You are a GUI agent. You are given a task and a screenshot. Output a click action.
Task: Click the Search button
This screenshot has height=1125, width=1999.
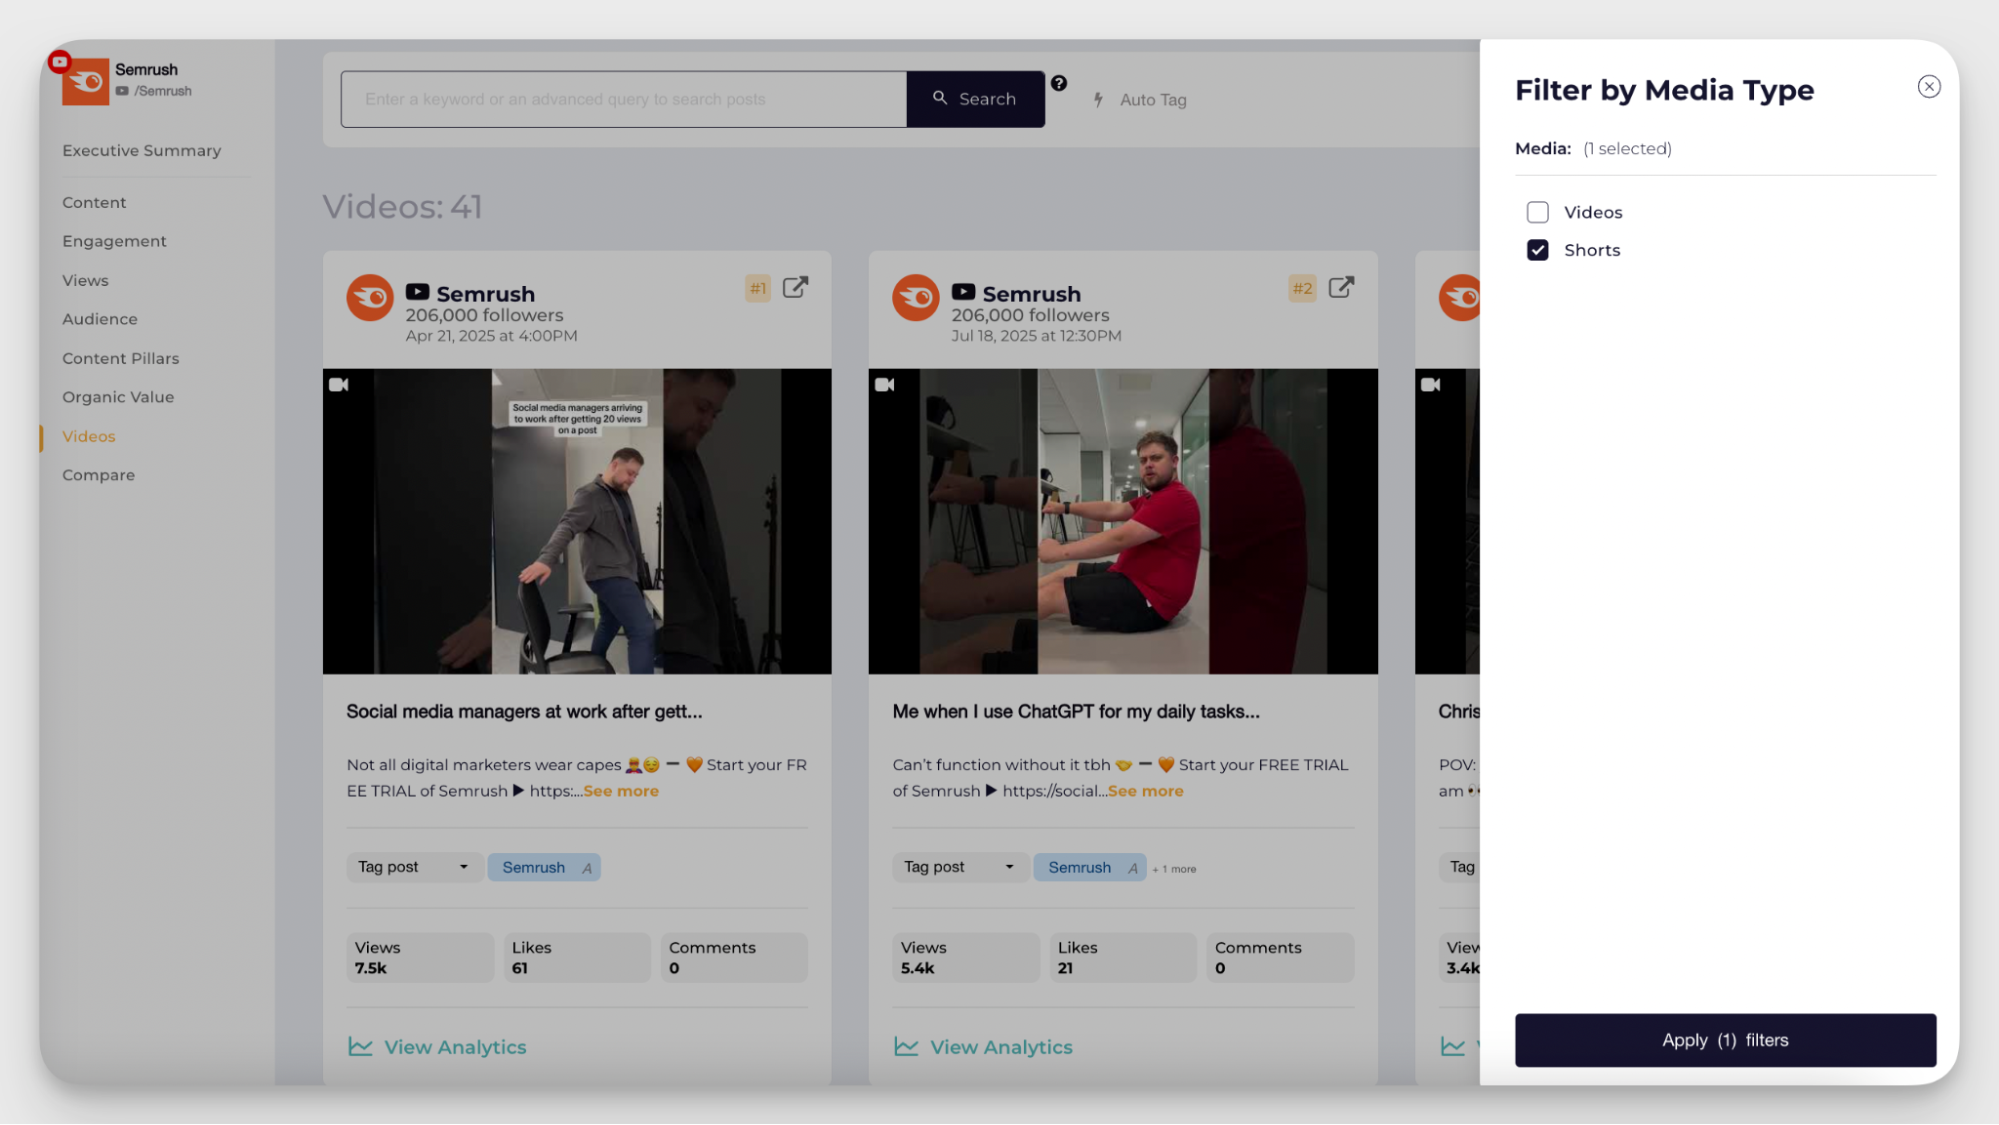point(975,99)
